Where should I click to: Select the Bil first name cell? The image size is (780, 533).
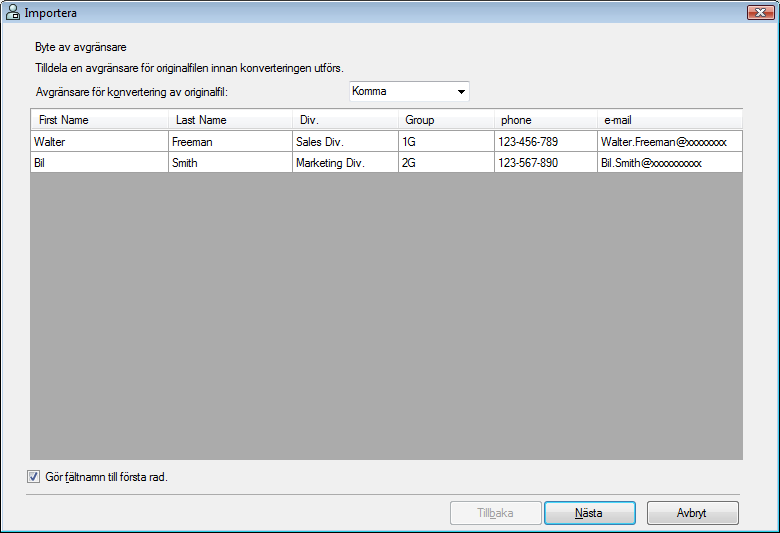point(99,162)
